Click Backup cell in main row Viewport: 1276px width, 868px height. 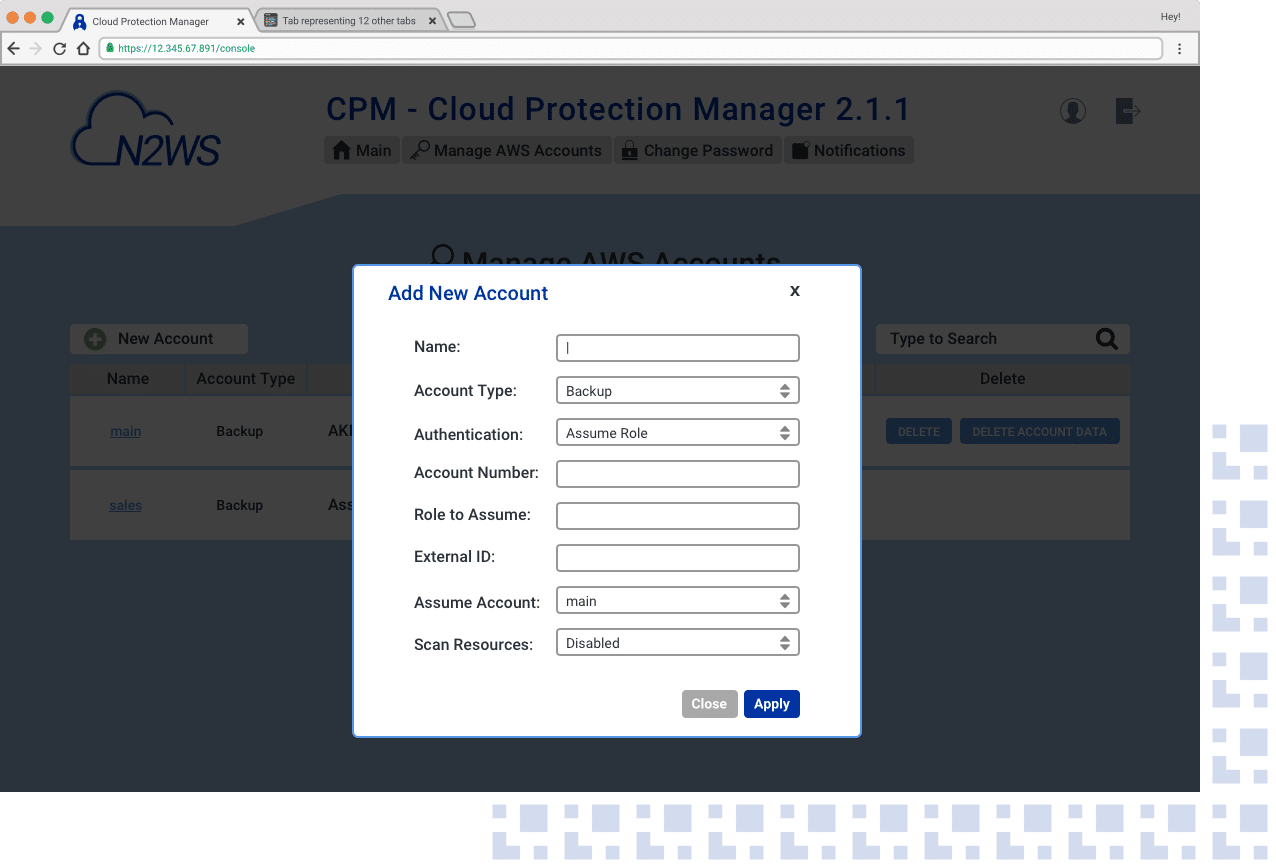(240, 432)
